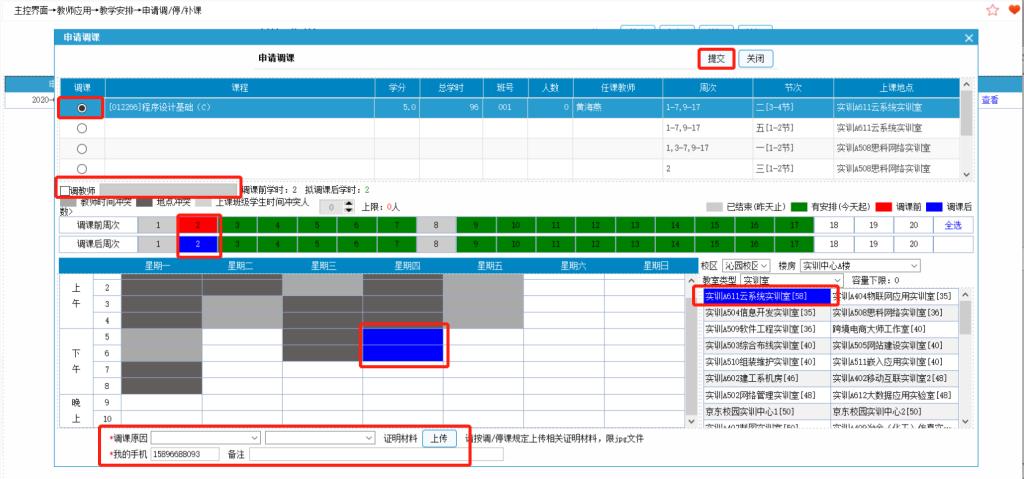Select radio button for 五[1-2节] row
This screenshot has width=1024, height=479.
pos(82,128)
